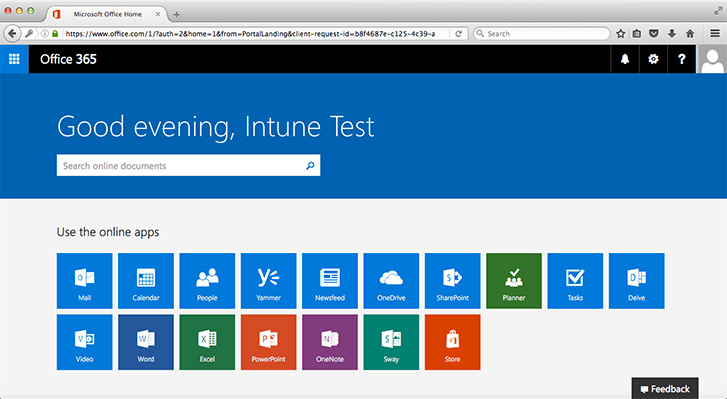This screenshot has width=727, height=399.
Task: Reload the page with refresh icon
Action: (x=459, y=33)
